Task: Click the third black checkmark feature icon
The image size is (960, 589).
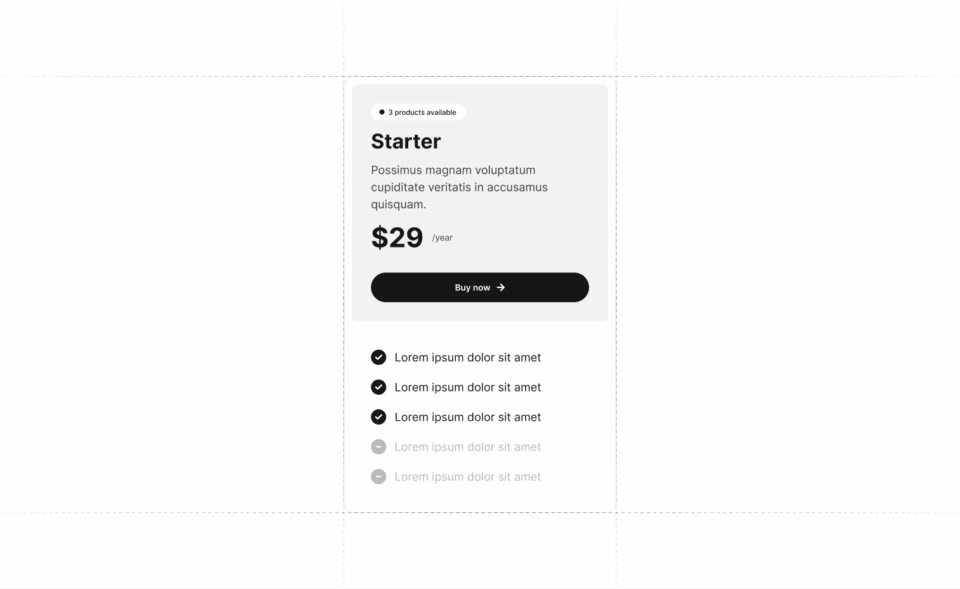Action: coord(378,417)
